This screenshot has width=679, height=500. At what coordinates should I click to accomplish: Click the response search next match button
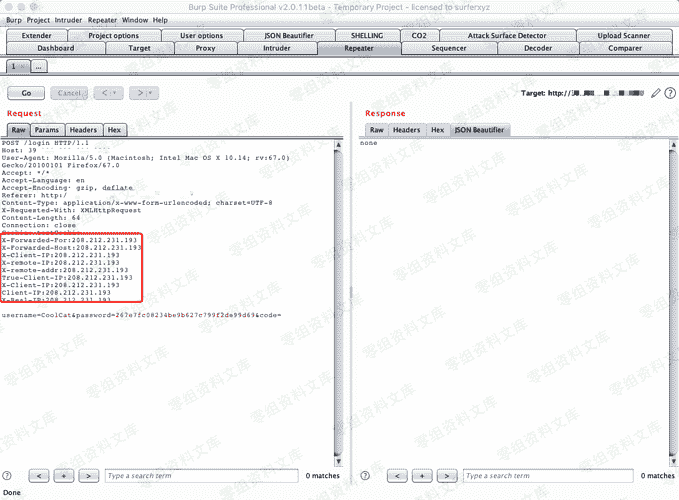point(446,476)
